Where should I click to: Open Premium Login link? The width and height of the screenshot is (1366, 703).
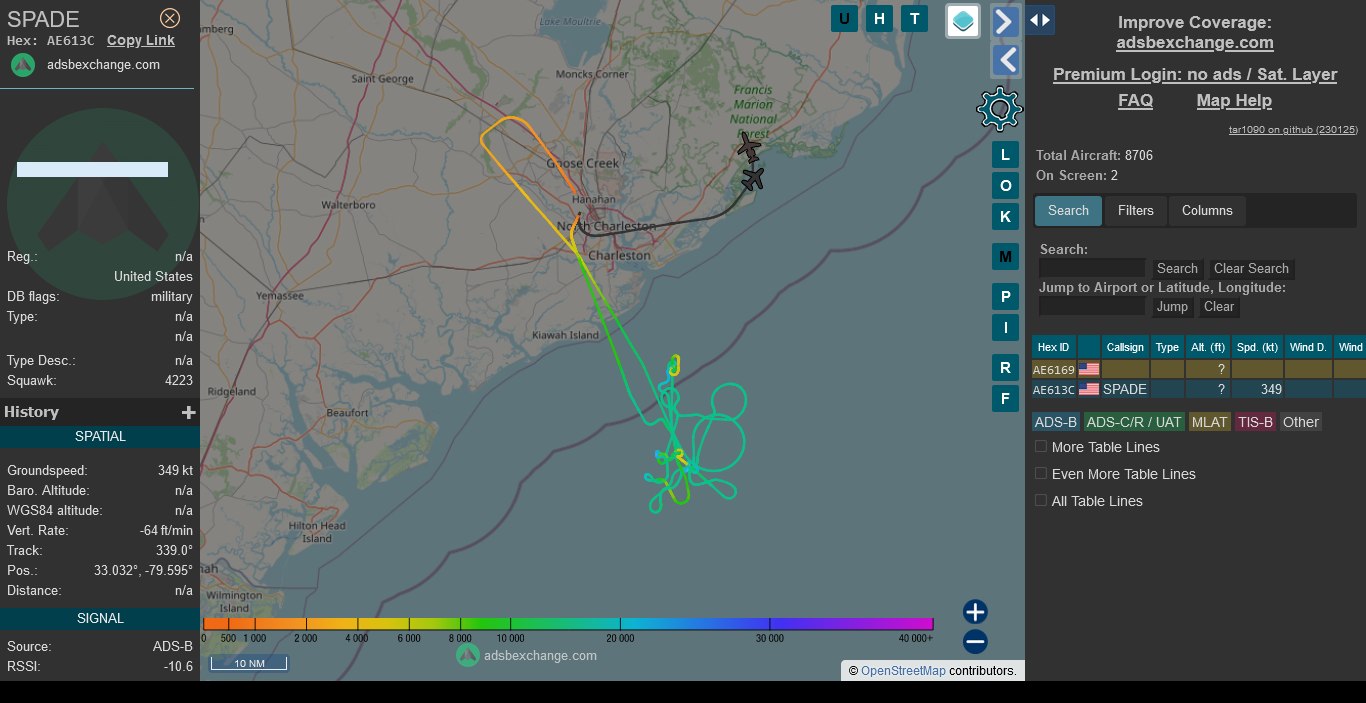1195,74
